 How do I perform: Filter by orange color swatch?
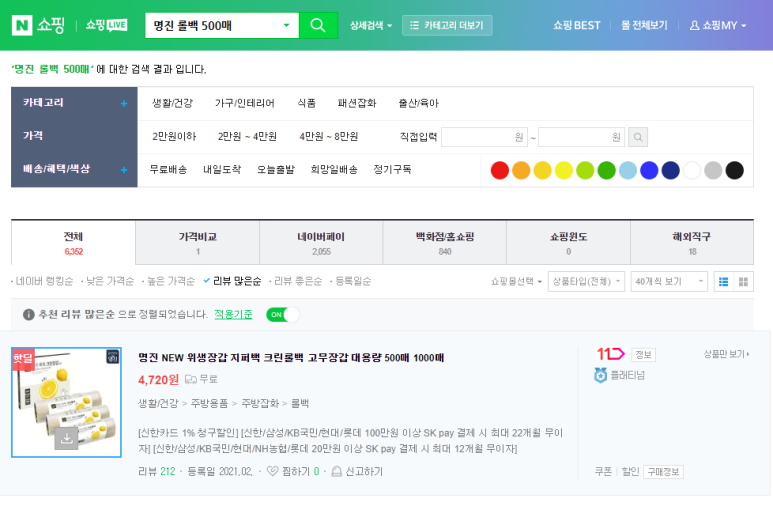pyautogui.click(x=521, y=170)
